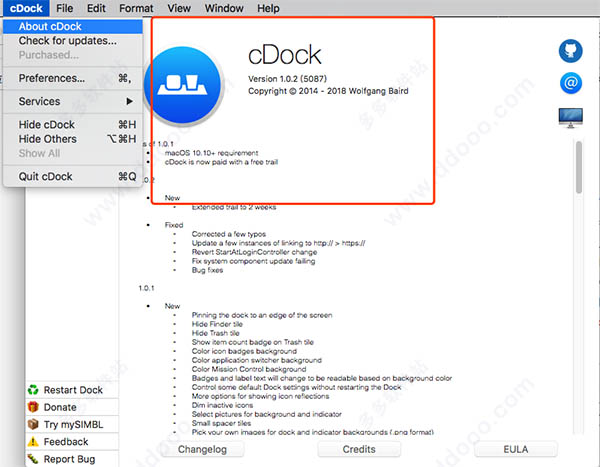Click the changelog vertical scrollbar thumb

click(579, 167)
